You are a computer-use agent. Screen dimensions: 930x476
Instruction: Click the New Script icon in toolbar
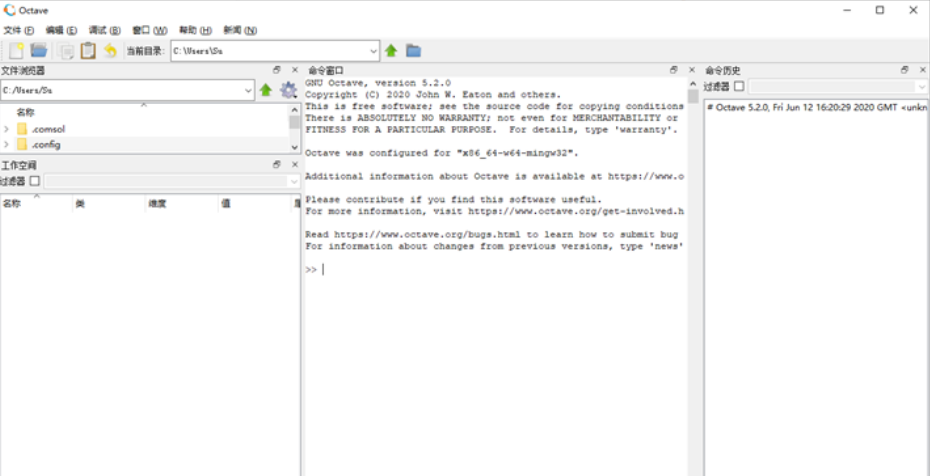(16, 51)
